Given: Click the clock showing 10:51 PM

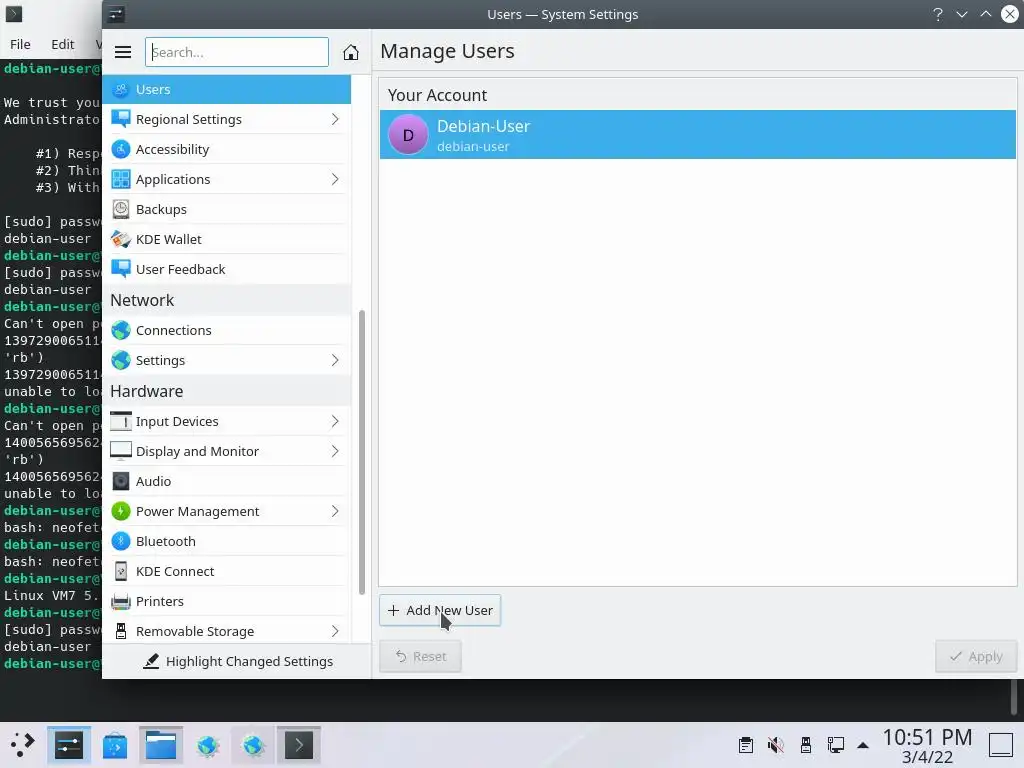Looking at the screenshot, I should (x=927, y=737).
